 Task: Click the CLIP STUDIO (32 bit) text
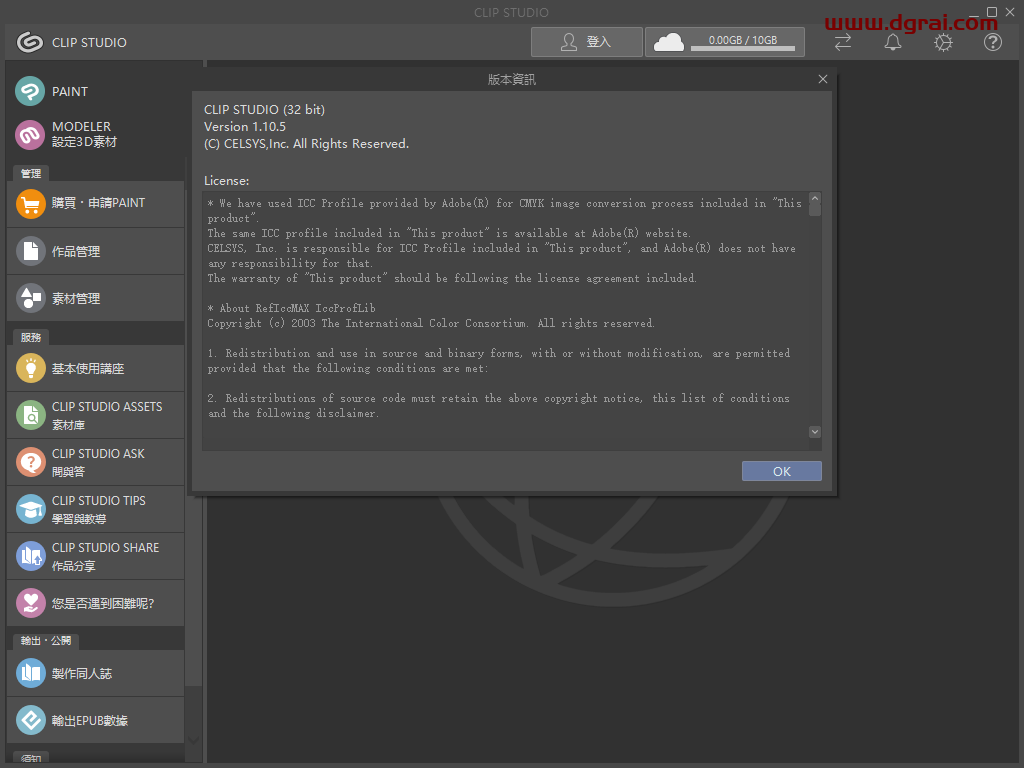[x=264, y=109]
